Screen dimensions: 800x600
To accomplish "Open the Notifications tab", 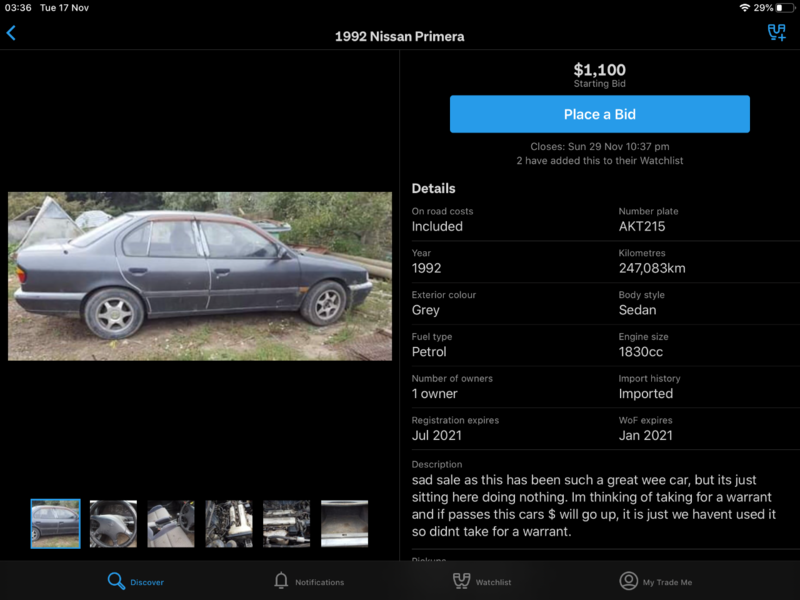I will [309, 581].
